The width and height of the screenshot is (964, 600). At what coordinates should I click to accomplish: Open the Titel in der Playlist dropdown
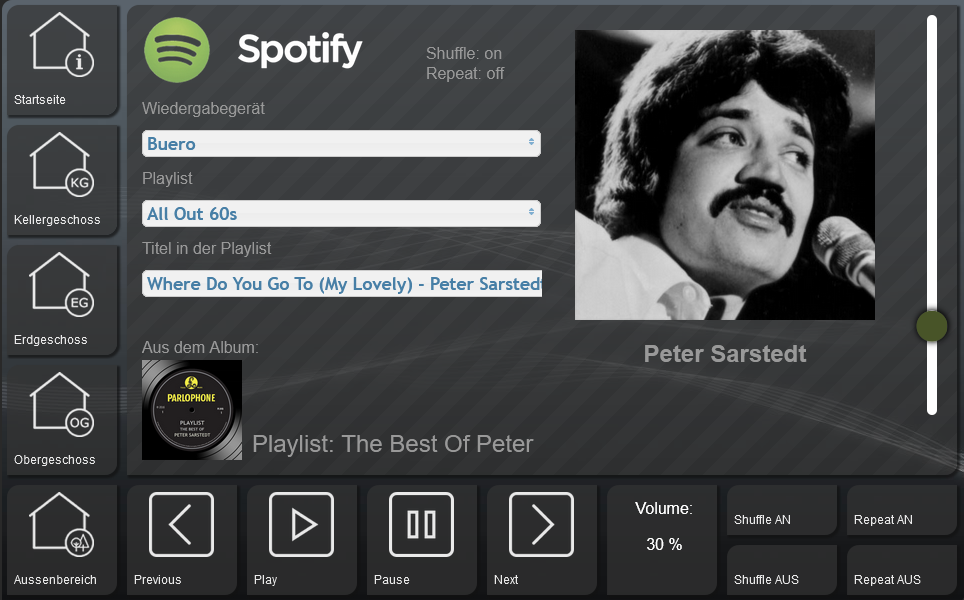(341, 284)
